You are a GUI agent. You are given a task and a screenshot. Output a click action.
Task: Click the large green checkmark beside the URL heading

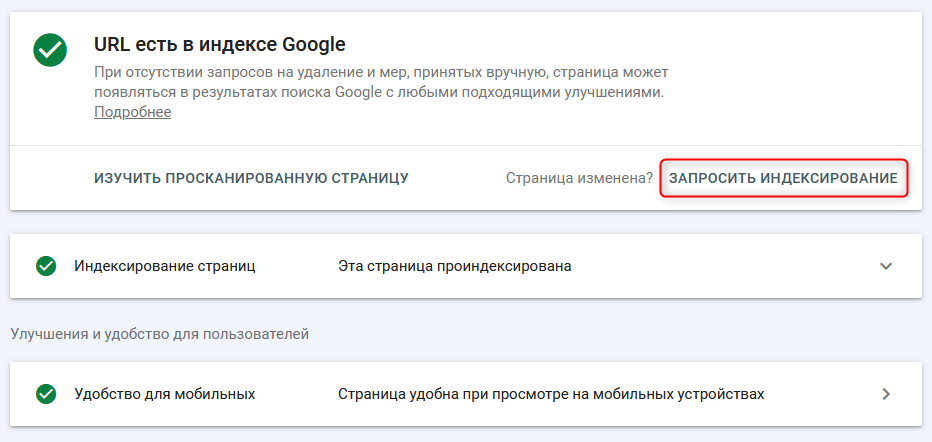49,49
